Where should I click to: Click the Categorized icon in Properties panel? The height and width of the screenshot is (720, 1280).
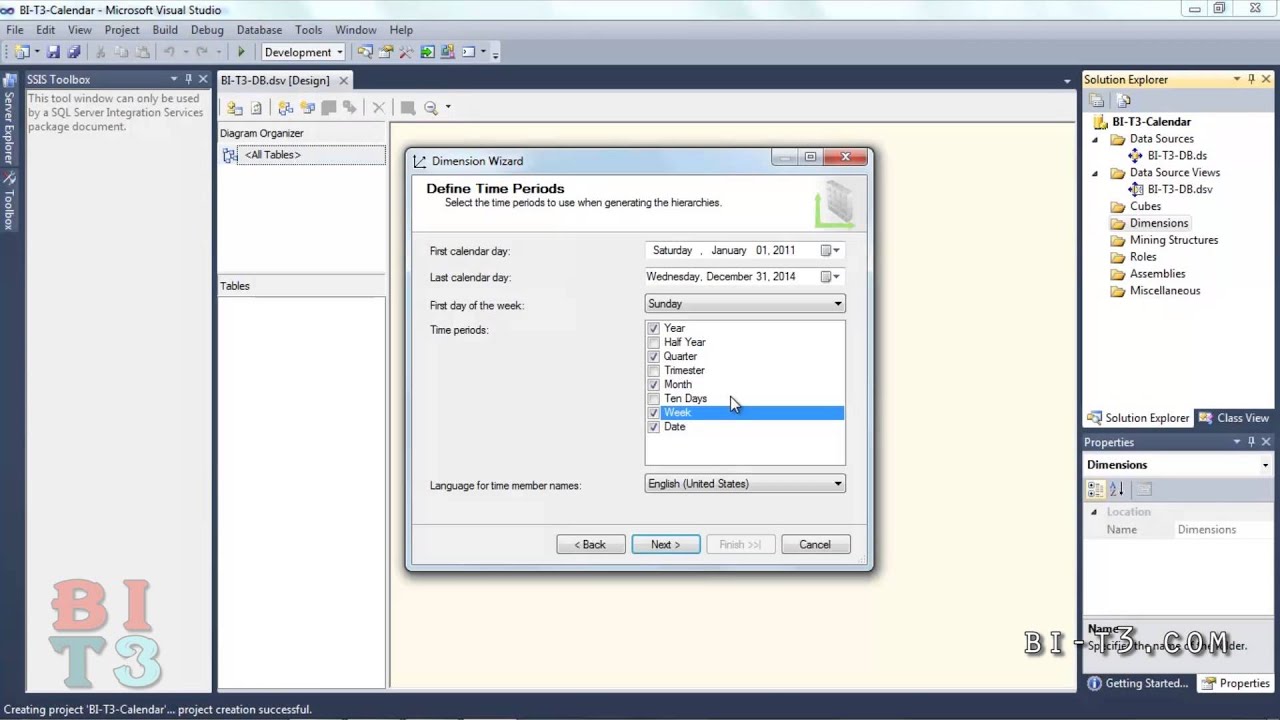(x=1095, y=489)
